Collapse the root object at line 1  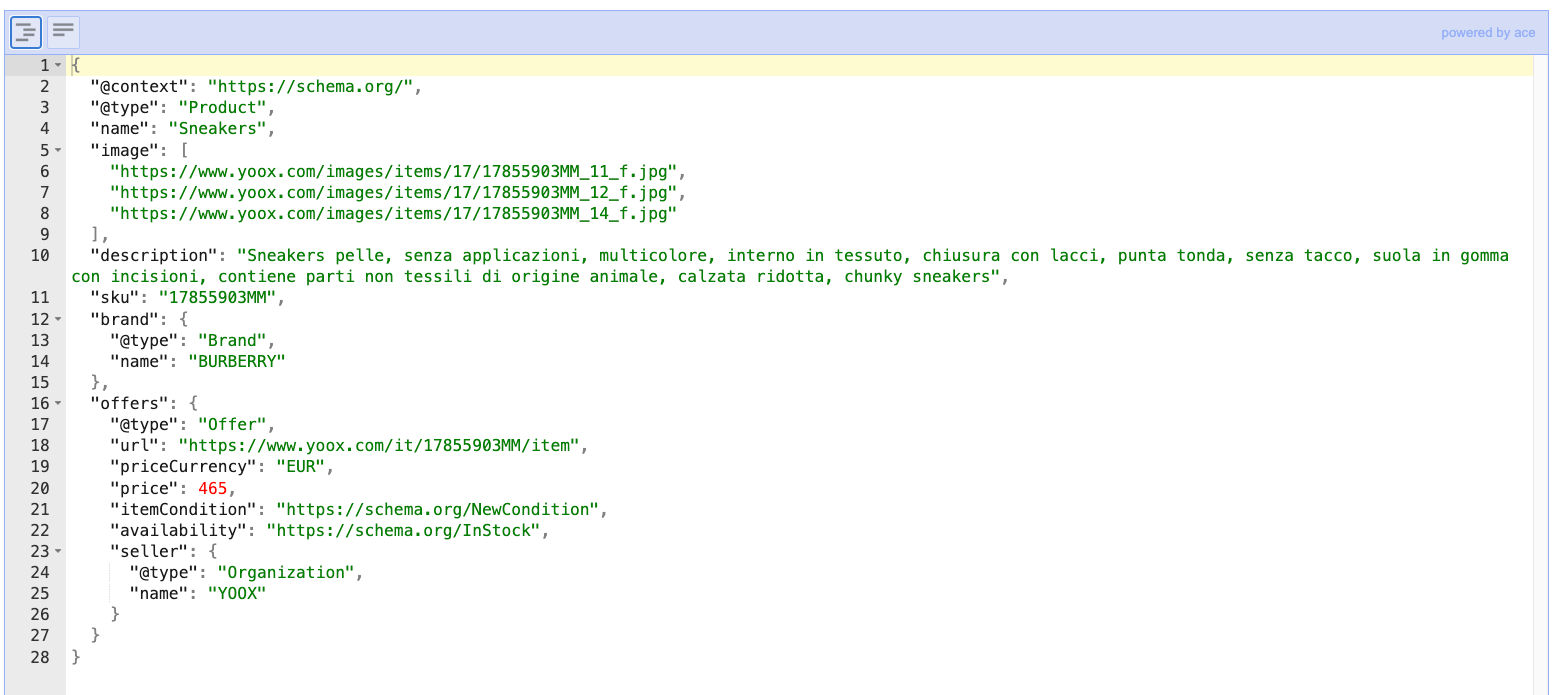[x=58, y=65]
